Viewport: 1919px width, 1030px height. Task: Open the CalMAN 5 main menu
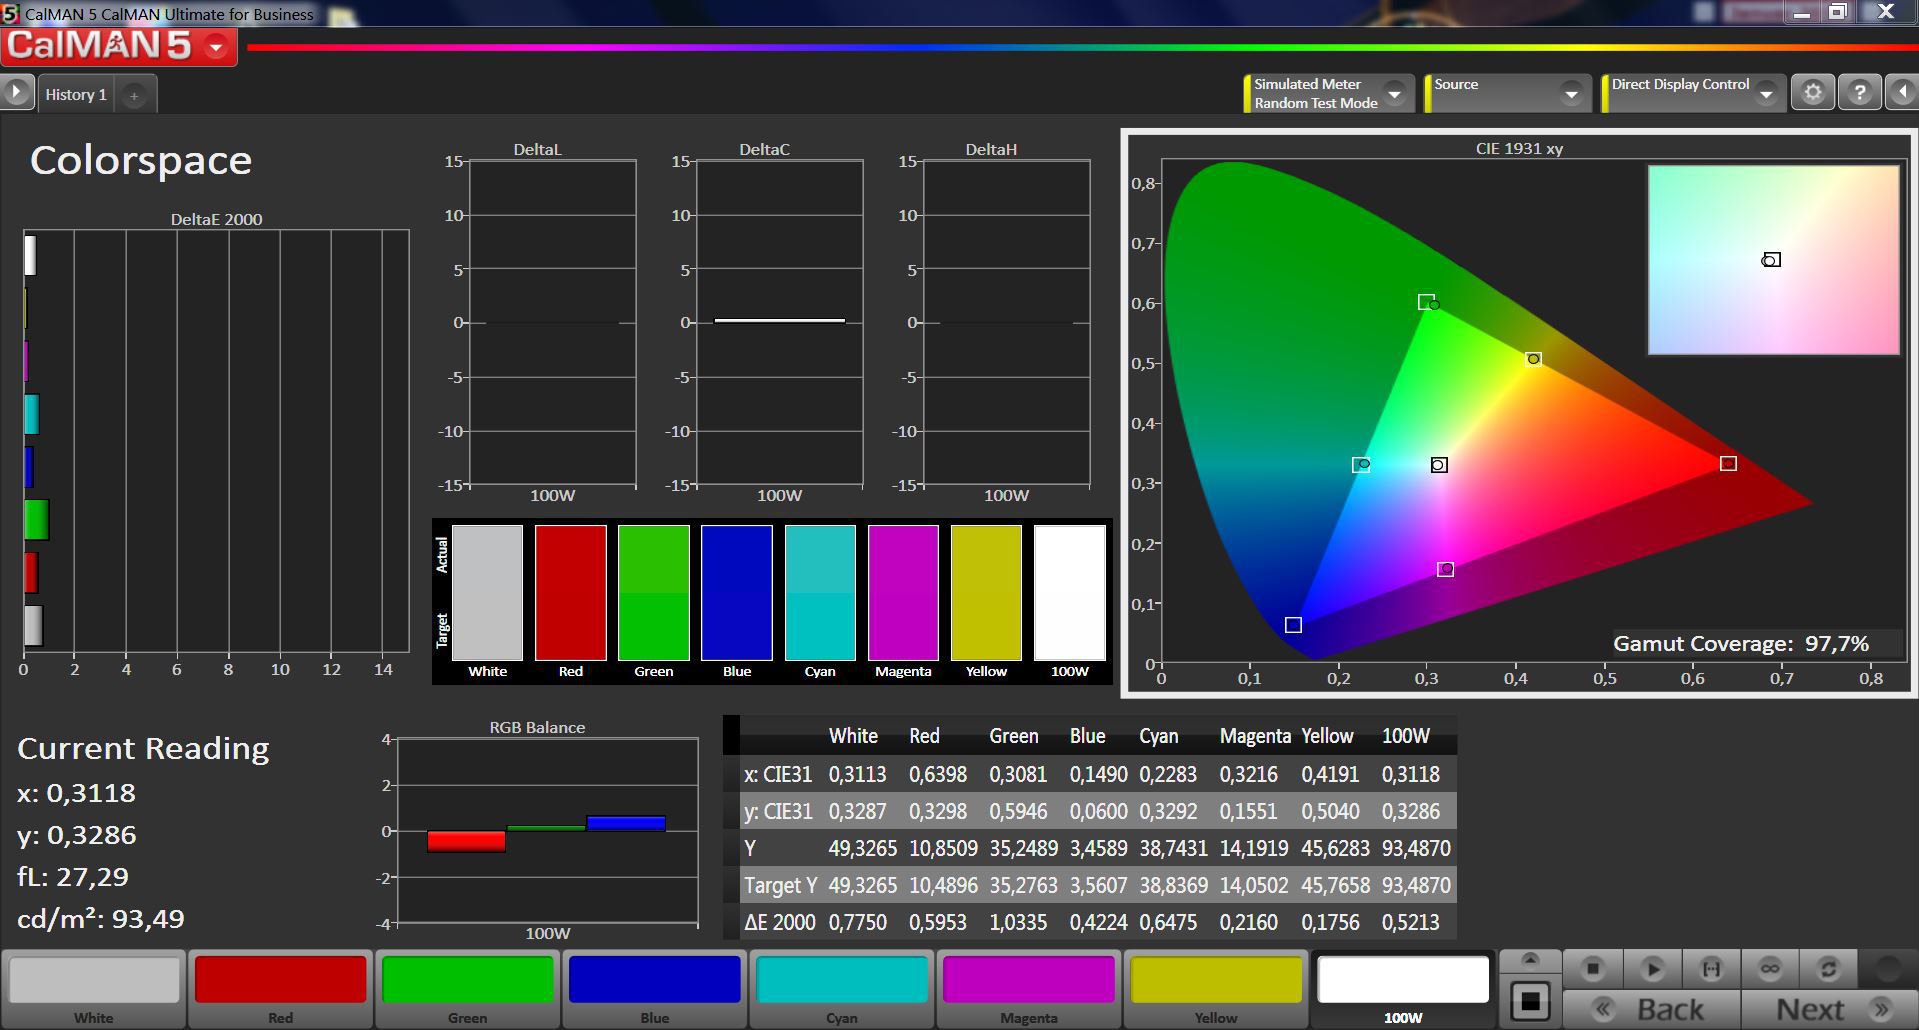(216, 47)
